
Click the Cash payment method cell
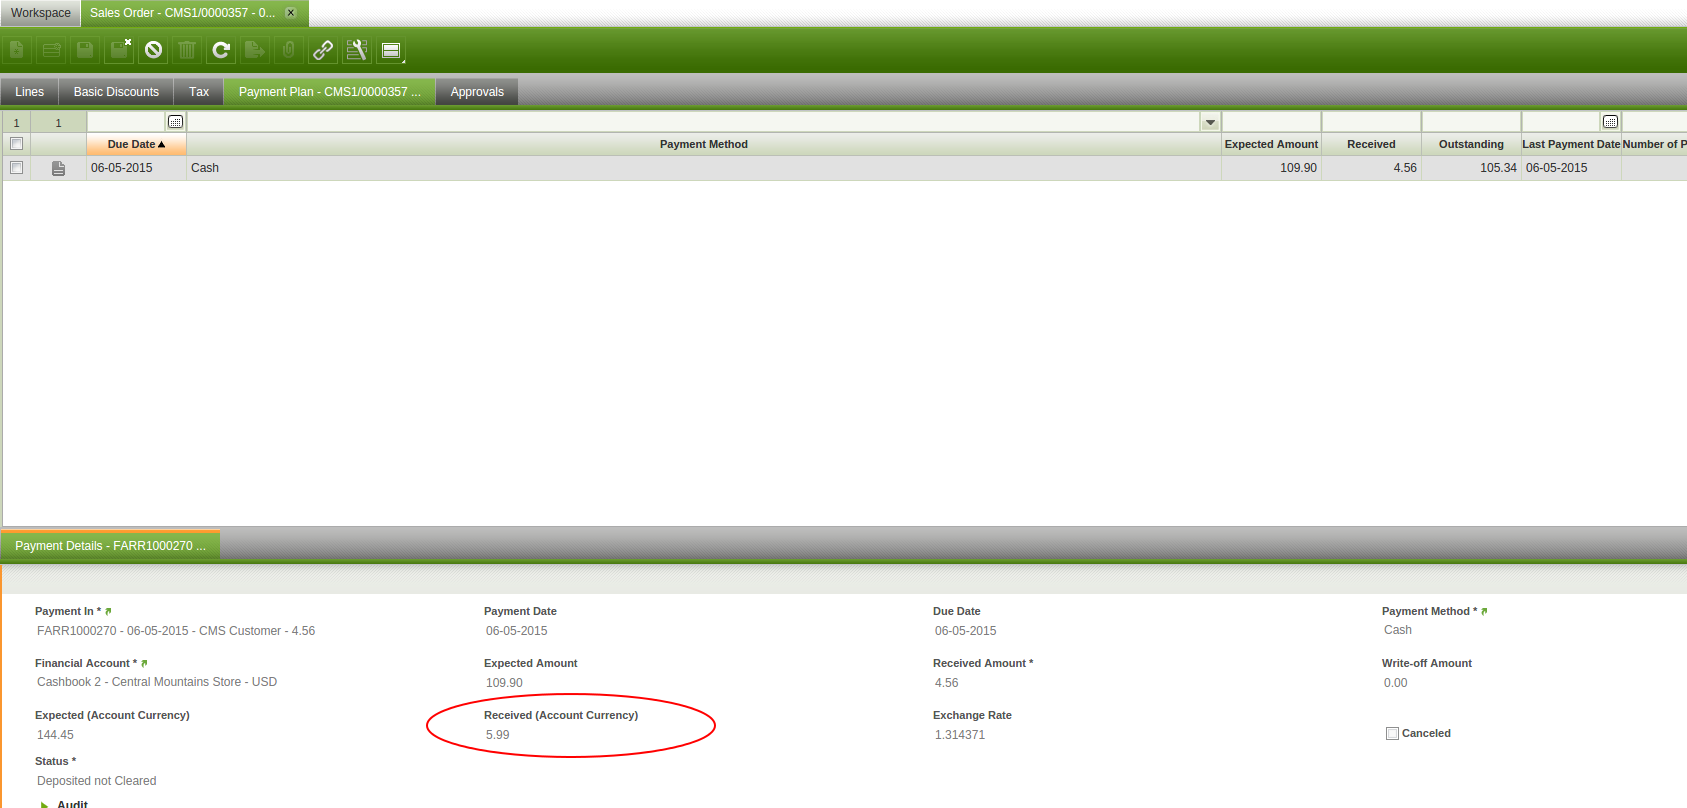[x=704, y=168]
